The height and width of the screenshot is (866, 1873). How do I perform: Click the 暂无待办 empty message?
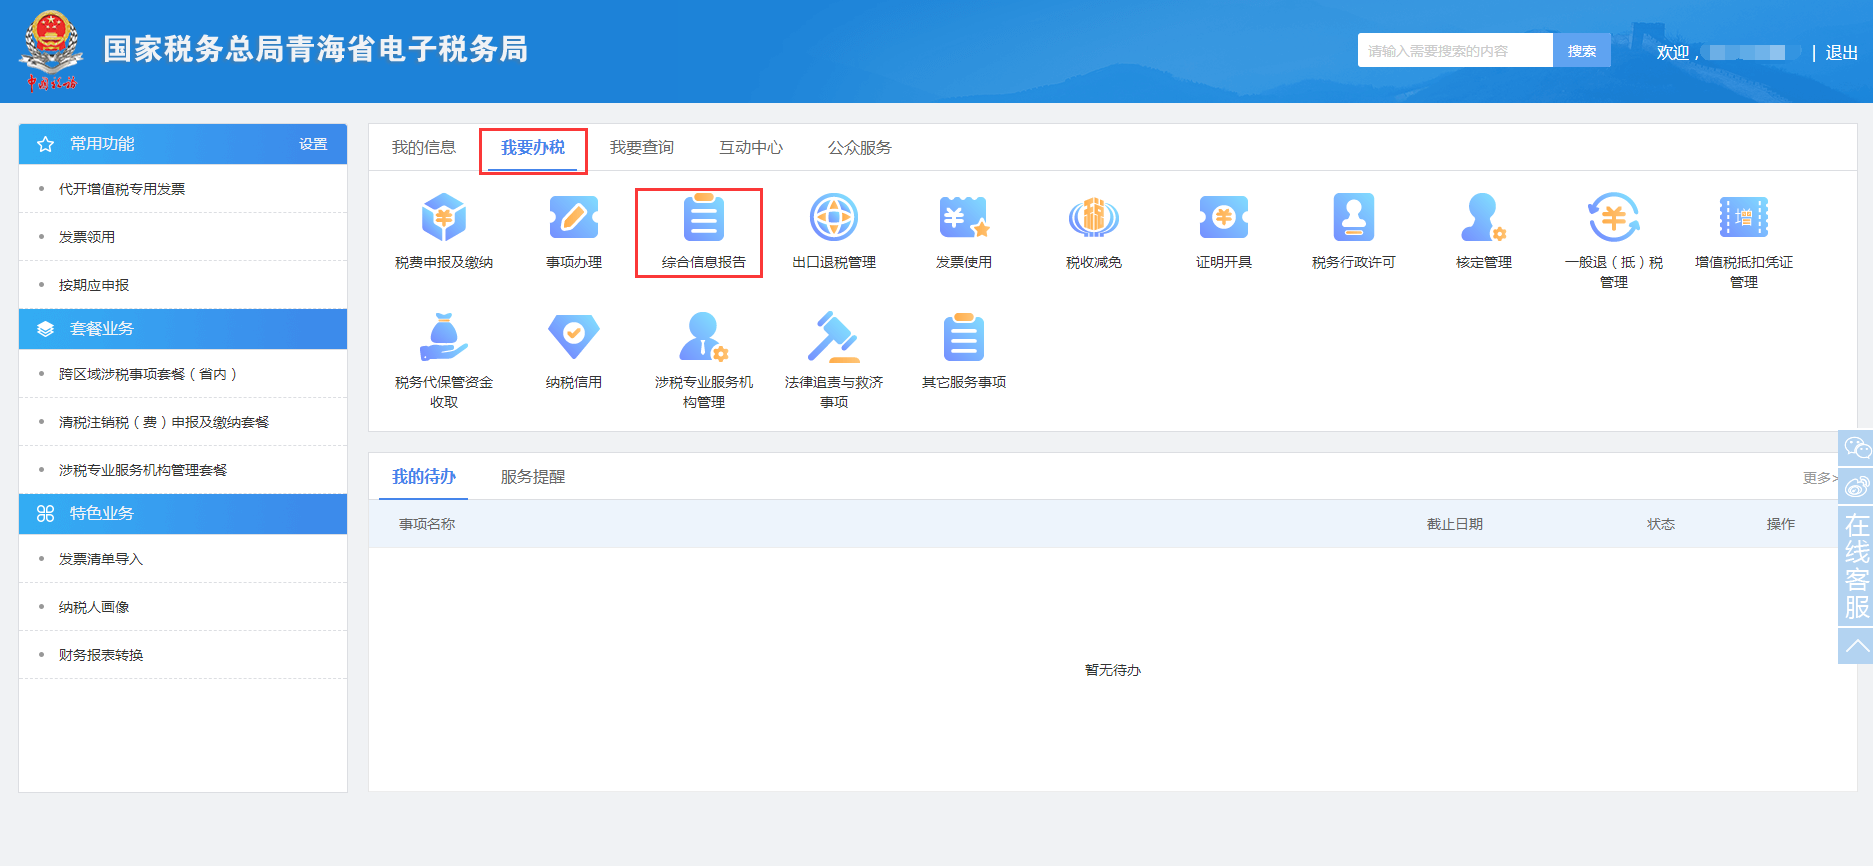1113,670
